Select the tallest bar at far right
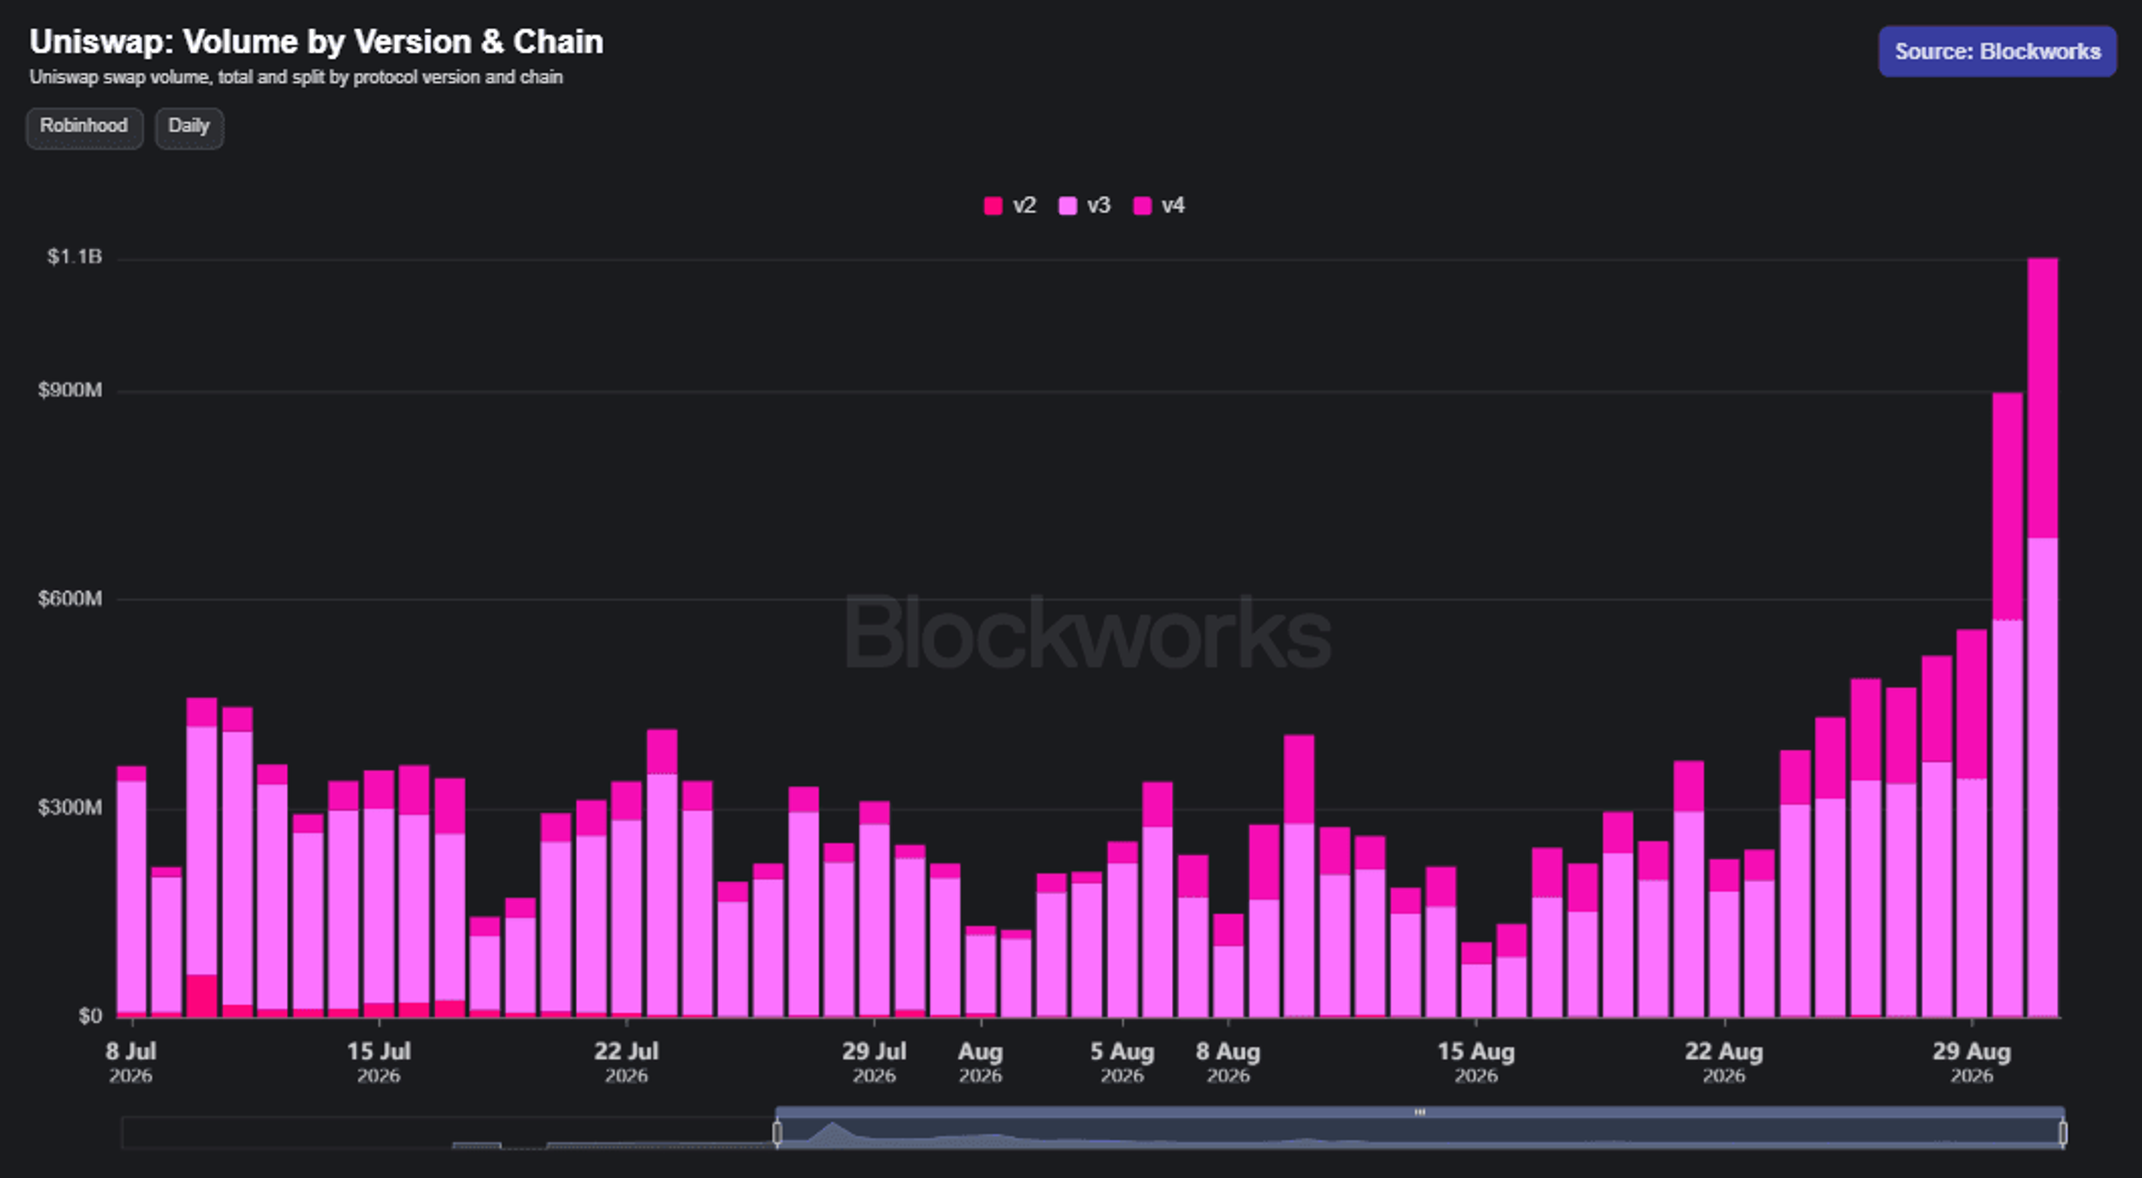The width and height of the screenshot is (2142, 1178). pos(2042,637)
